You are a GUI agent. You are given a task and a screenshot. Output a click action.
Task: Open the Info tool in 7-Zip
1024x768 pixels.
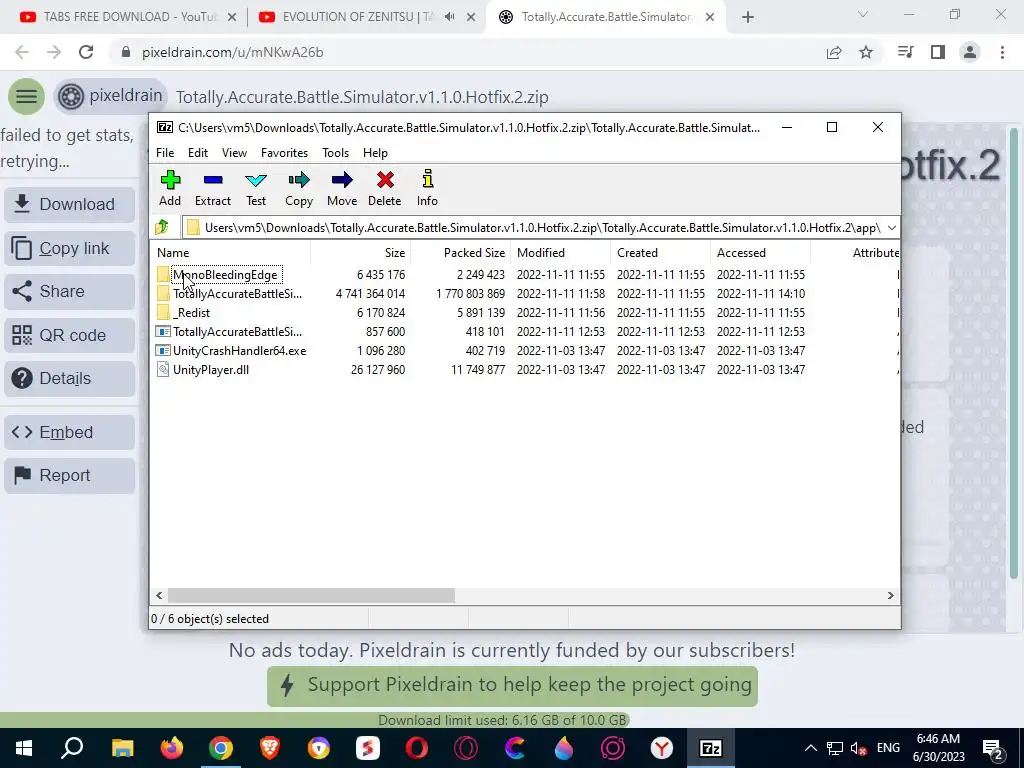click(x=428, y=189)
